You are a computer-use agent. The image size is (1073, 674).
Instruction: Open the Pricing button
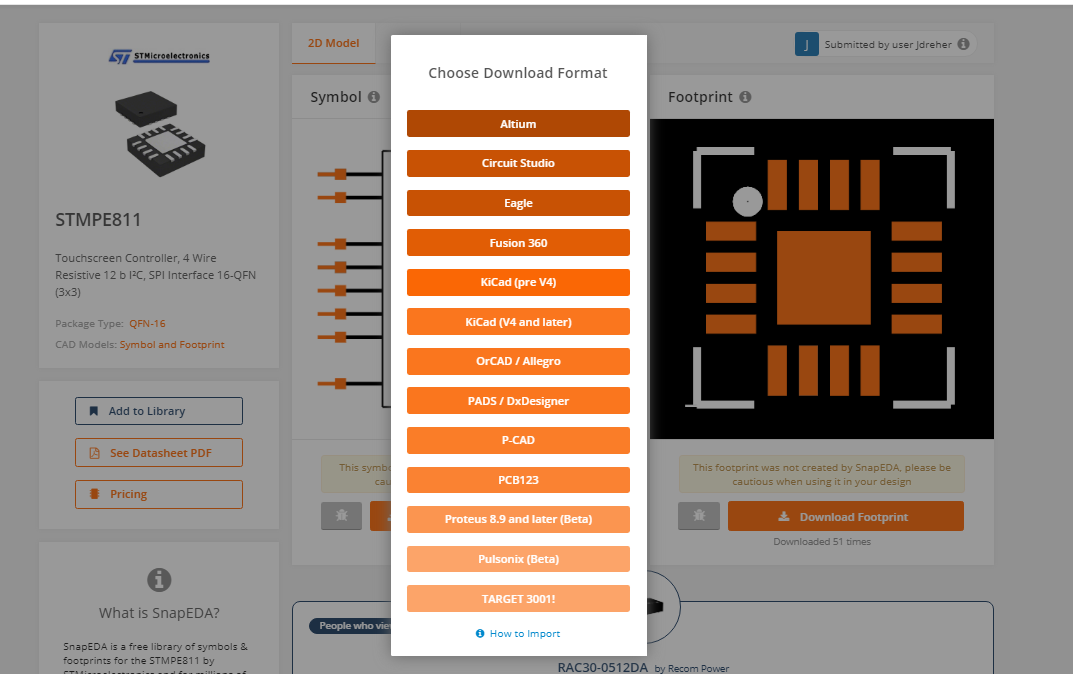(159, 494)
